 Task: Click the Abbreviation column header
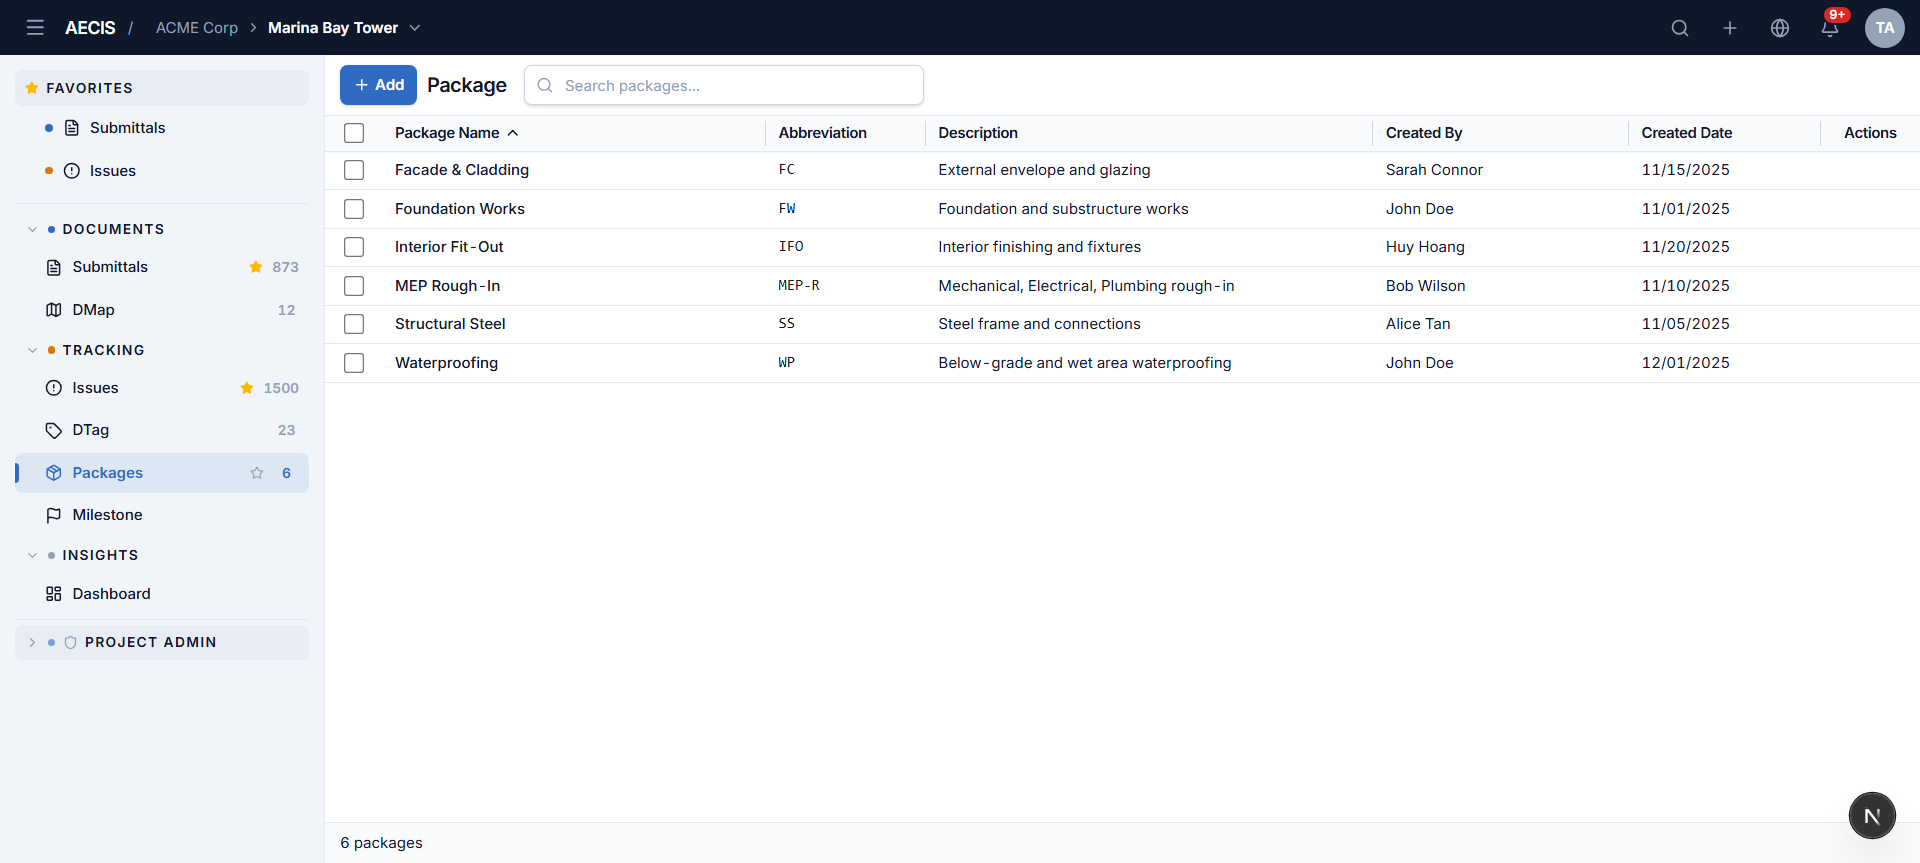pos(823,133)
